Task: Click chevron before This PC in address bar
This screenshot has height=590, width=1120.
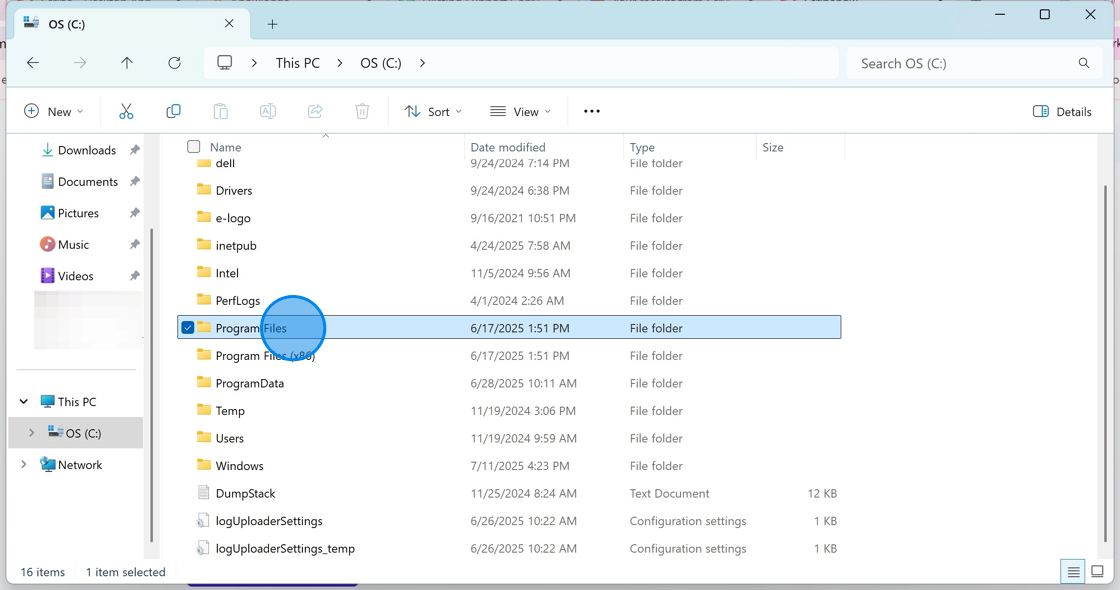Action: pyautogui.click(x=254, y=63)
